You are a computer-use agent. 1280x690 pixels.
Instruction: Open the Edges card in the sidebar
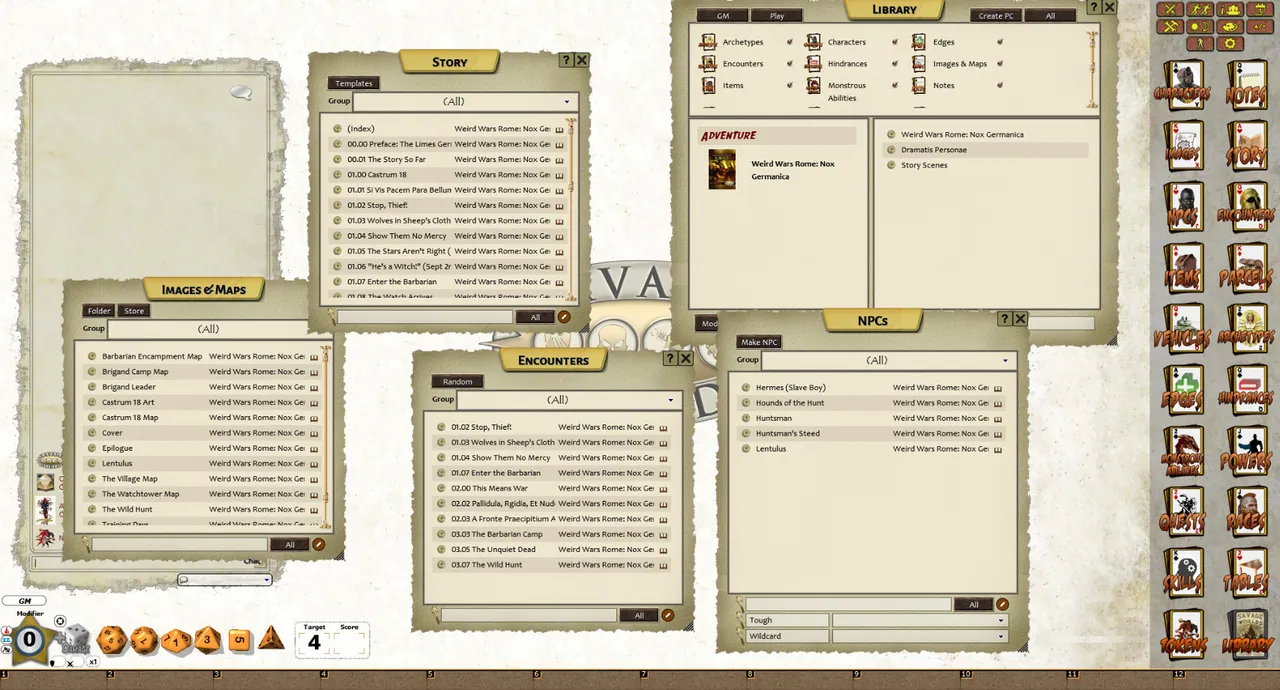[x=1184, y=391]
